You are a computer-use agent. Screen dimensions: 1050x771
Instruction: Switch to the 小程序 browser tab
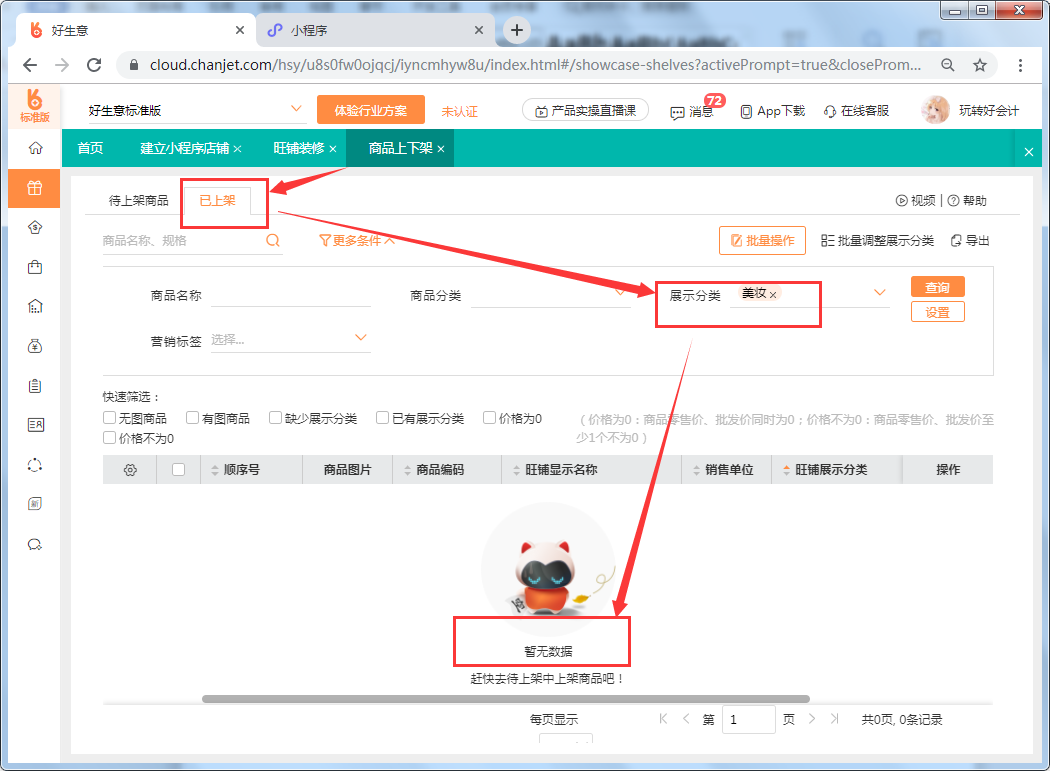click(374, 30)
